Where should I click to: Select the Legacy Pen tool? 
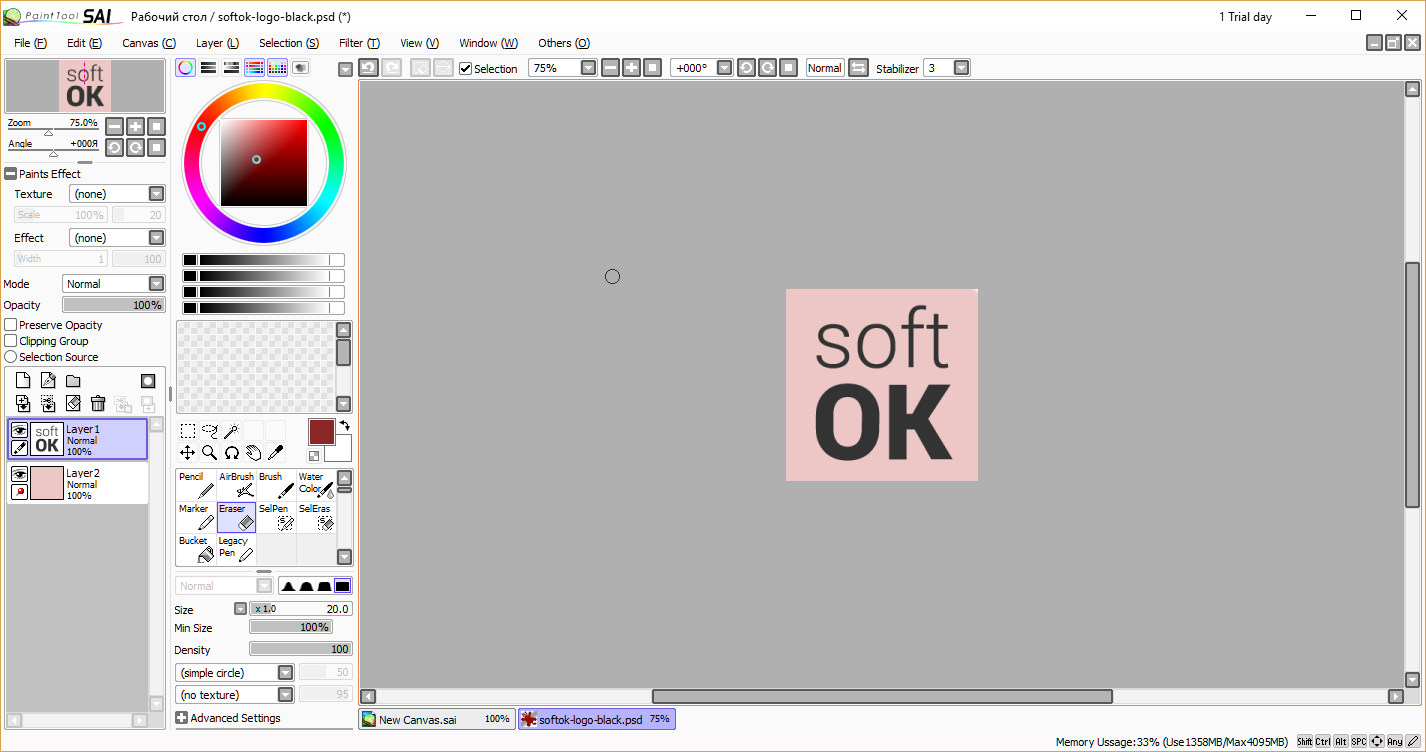236,549
